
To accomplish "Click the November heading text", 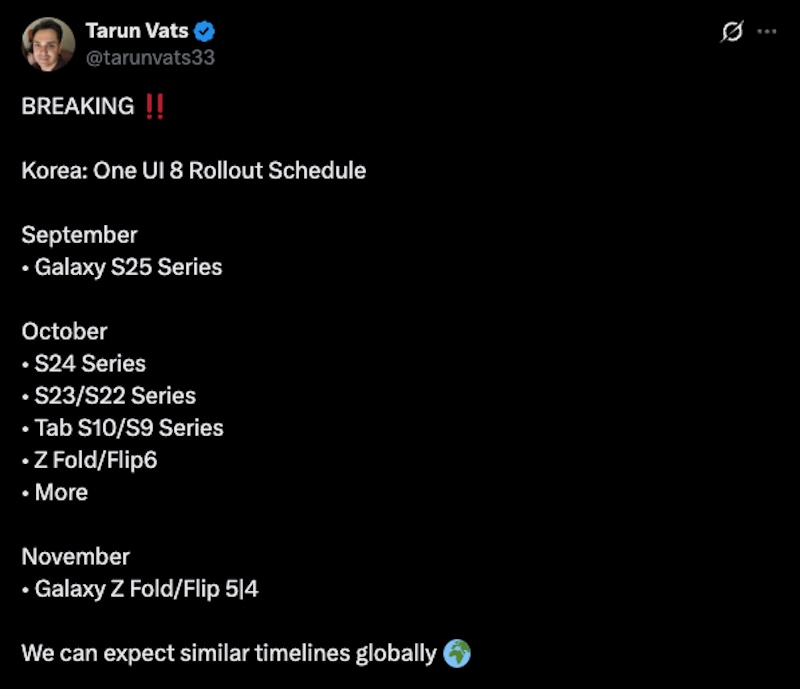I will [x=75, y=556].
